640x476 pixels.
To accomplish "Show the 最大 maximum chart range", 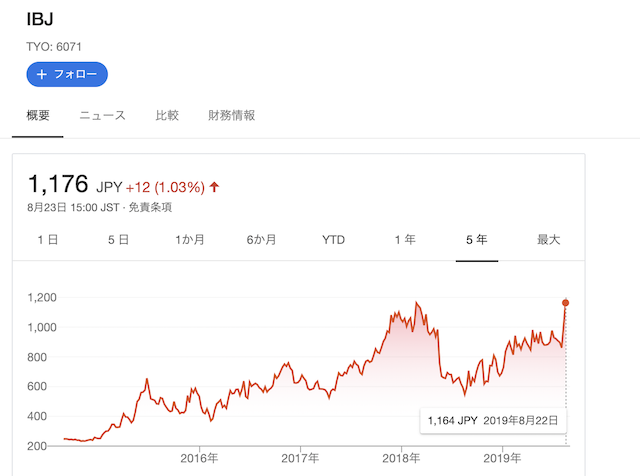I will click(549, 240).
